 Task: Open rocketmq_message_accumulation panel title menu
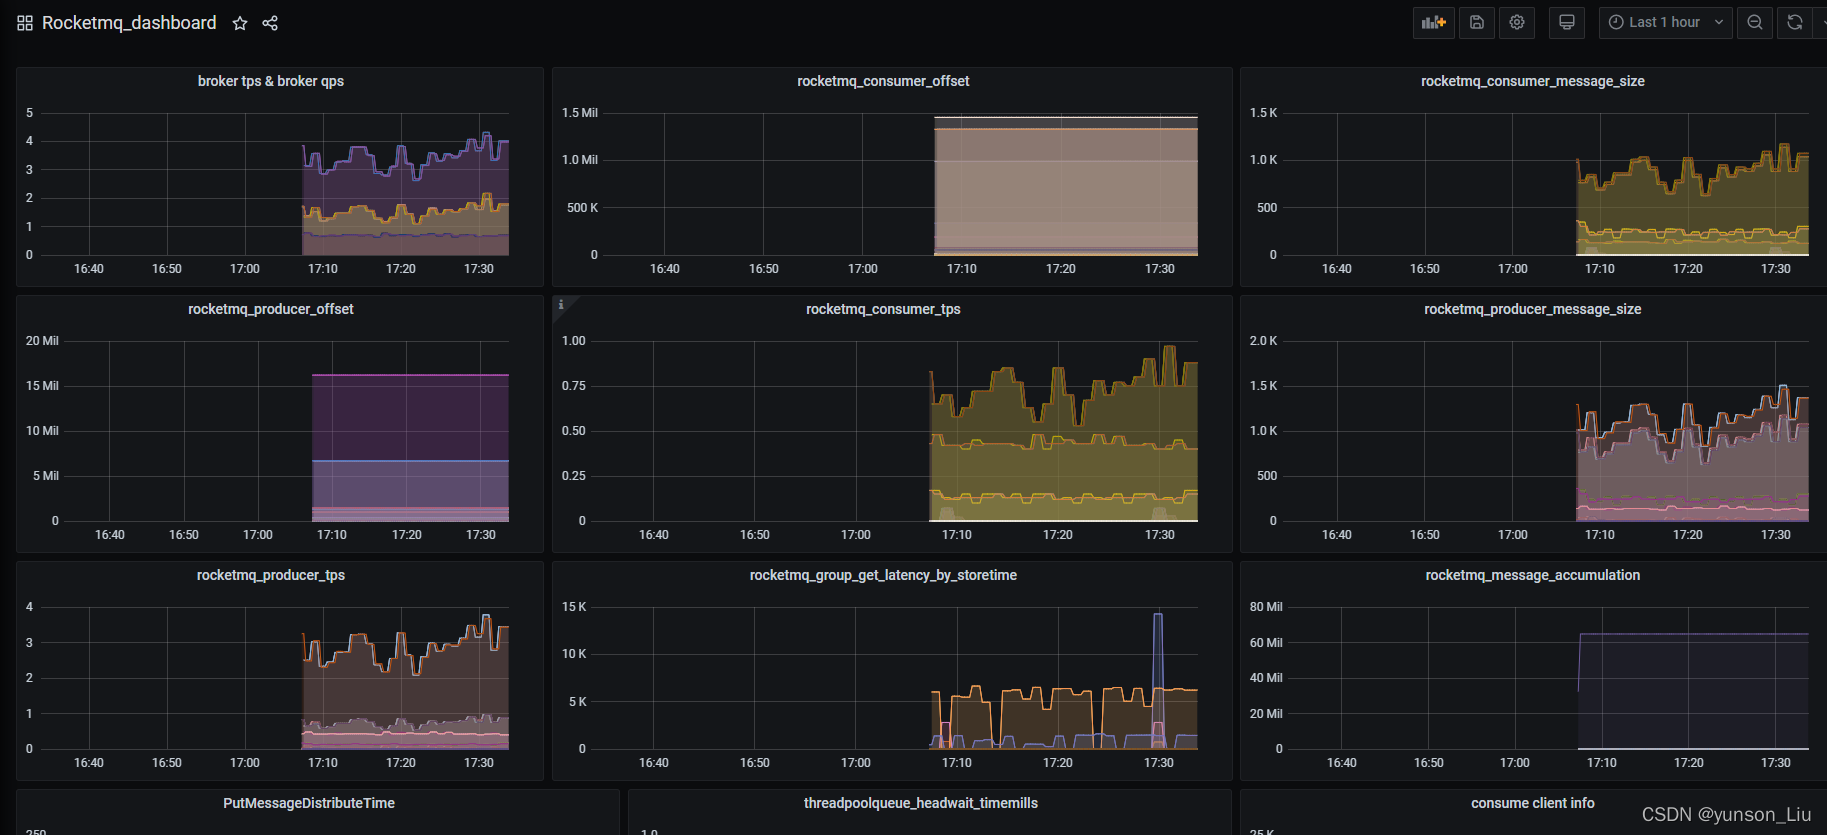pyautogui.click(x=1533, y=575)
